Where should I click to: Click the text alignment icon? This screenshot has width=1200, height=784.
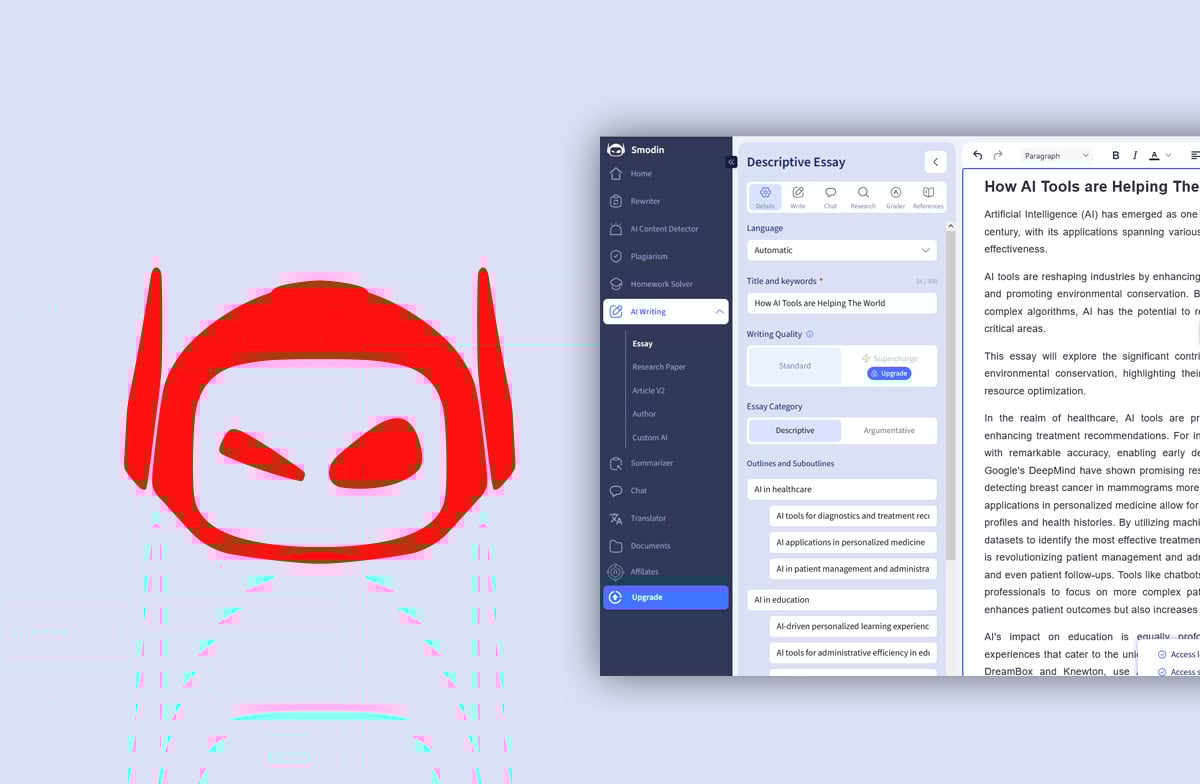(1195, 156)
